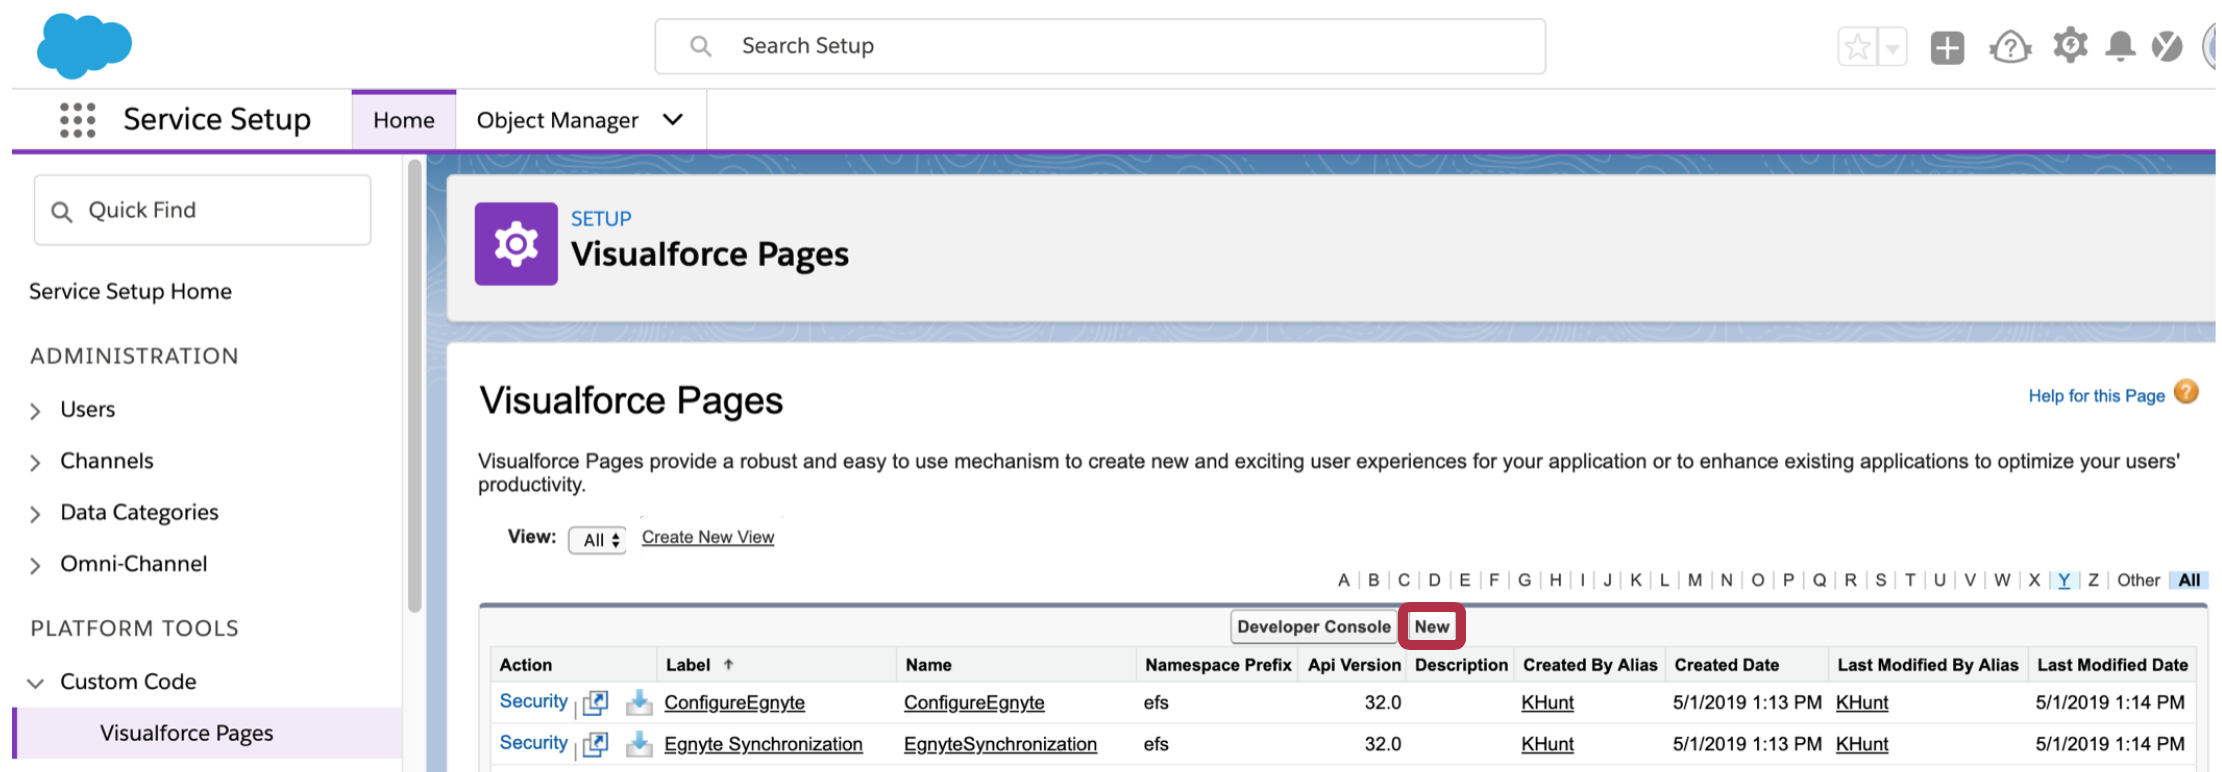The width and height of the screenshot is (2222, 772).
Task: Expand the Users section
Action: coord(36,411)
